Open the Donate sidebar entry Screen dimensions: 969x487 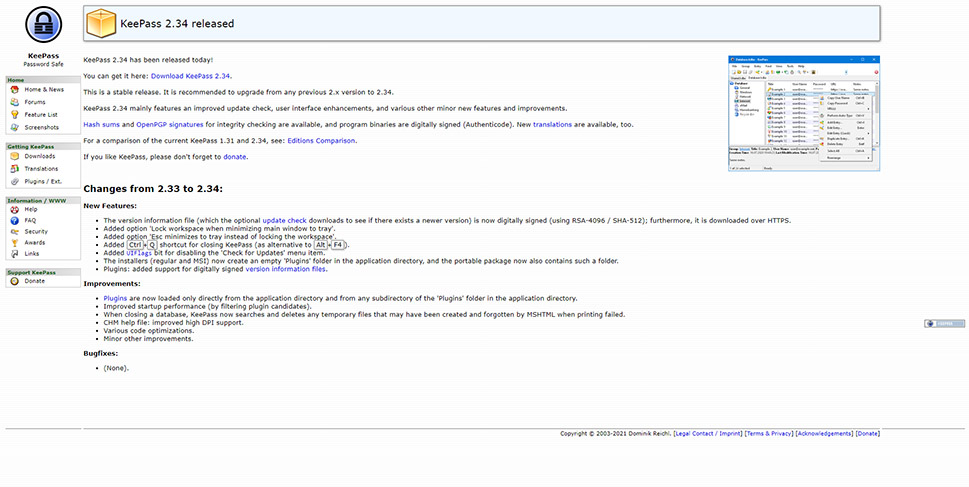35,281
